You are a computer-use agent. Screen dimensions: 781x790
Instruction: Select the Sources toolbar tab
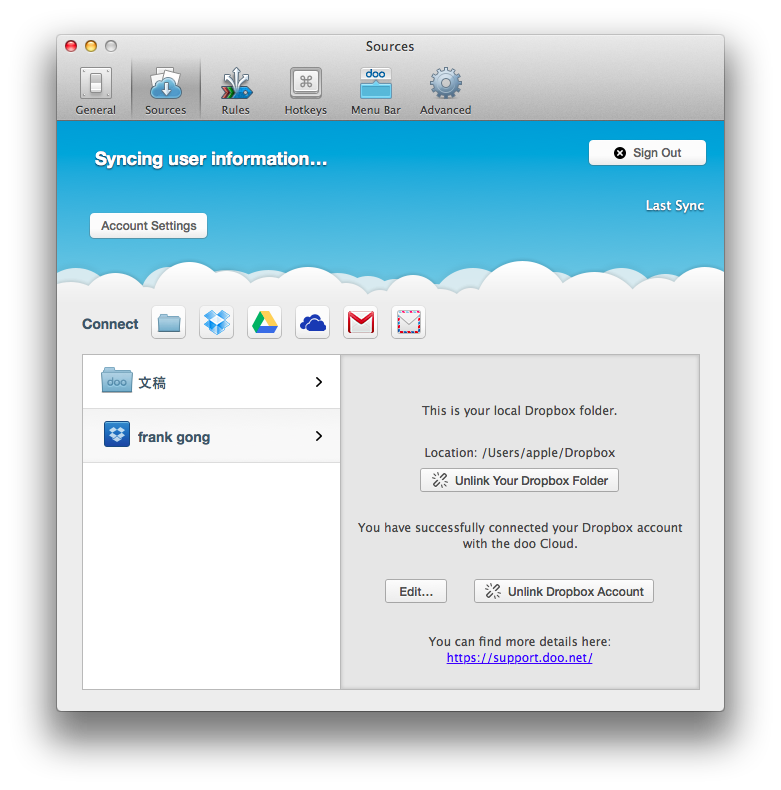tap(166, 91)
